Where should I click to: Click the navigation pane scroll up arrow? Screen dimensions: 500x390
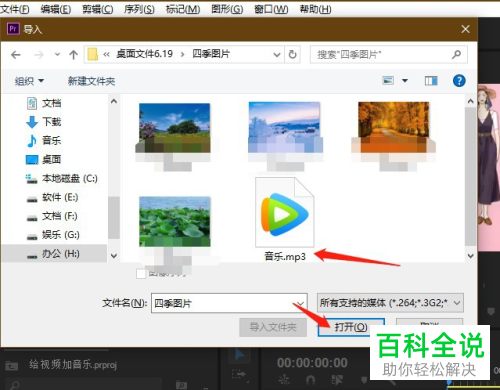tap(114, 101)
